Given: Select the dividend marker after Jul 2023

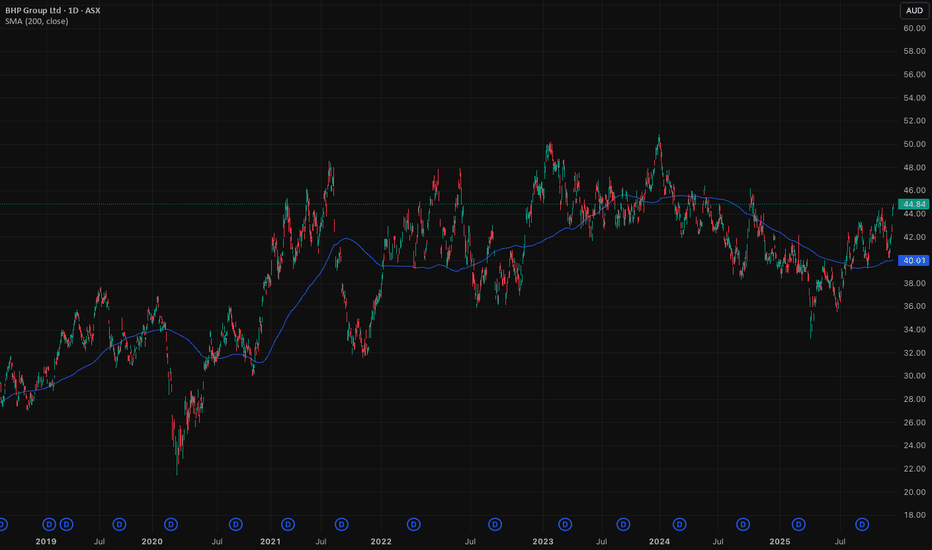Looking at the screenshot, I should coord(624,523).
